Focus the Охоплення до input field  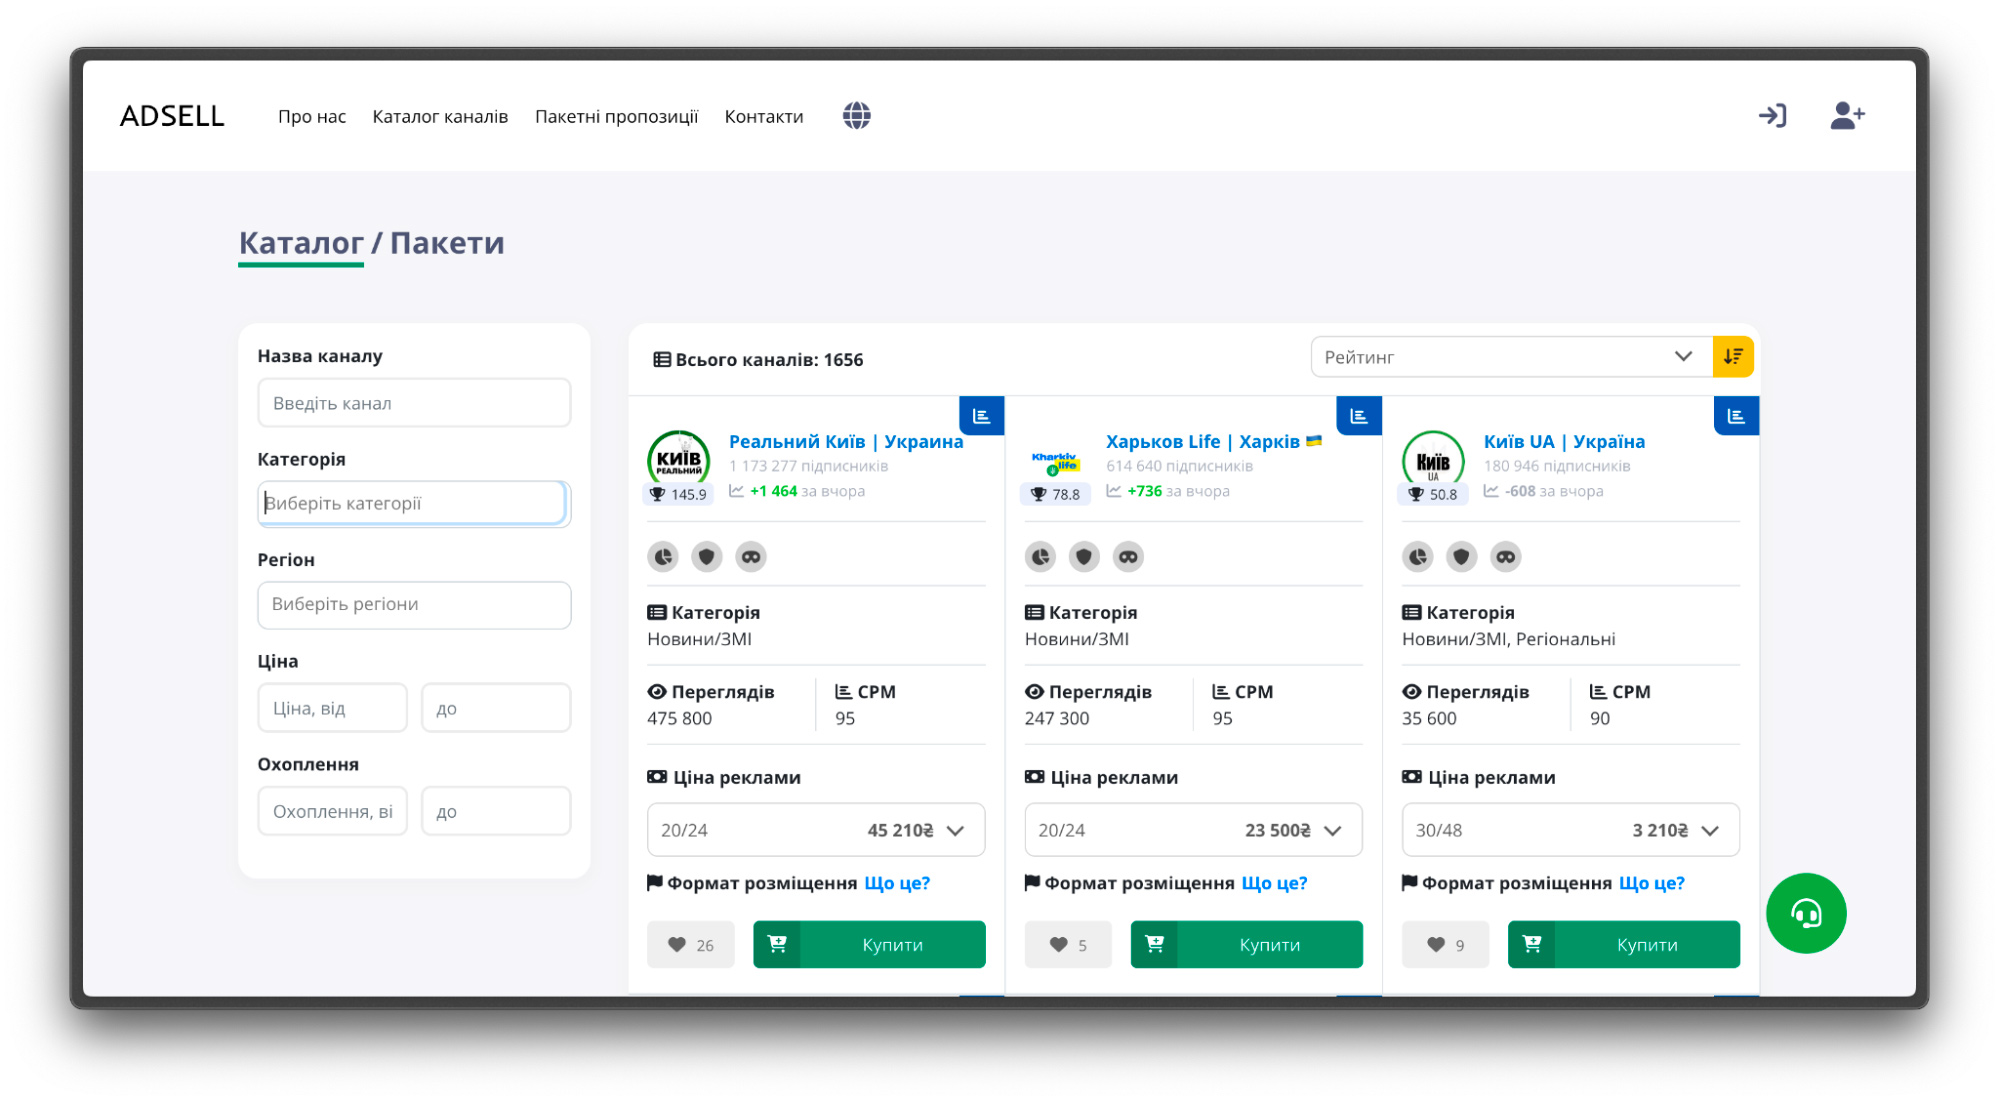coord(496,811)
